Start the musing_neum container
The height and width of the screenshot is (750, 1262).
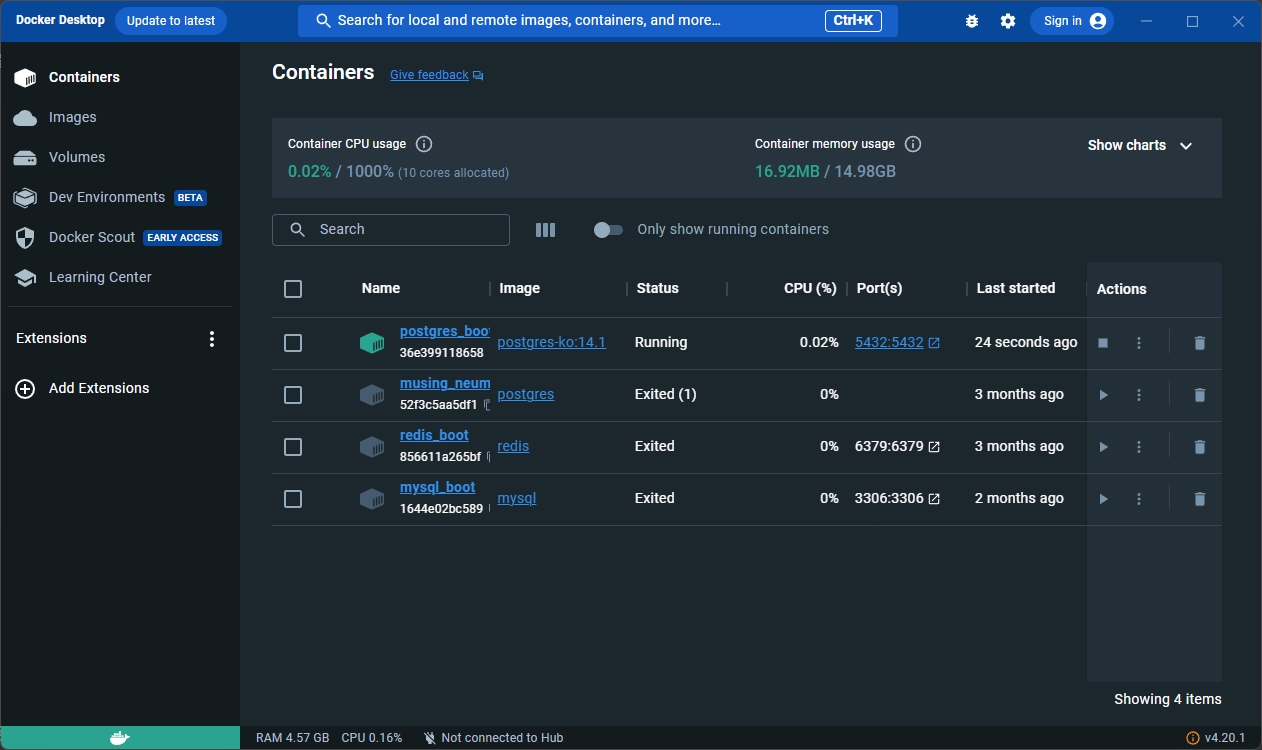click(x=1103, y=395)
